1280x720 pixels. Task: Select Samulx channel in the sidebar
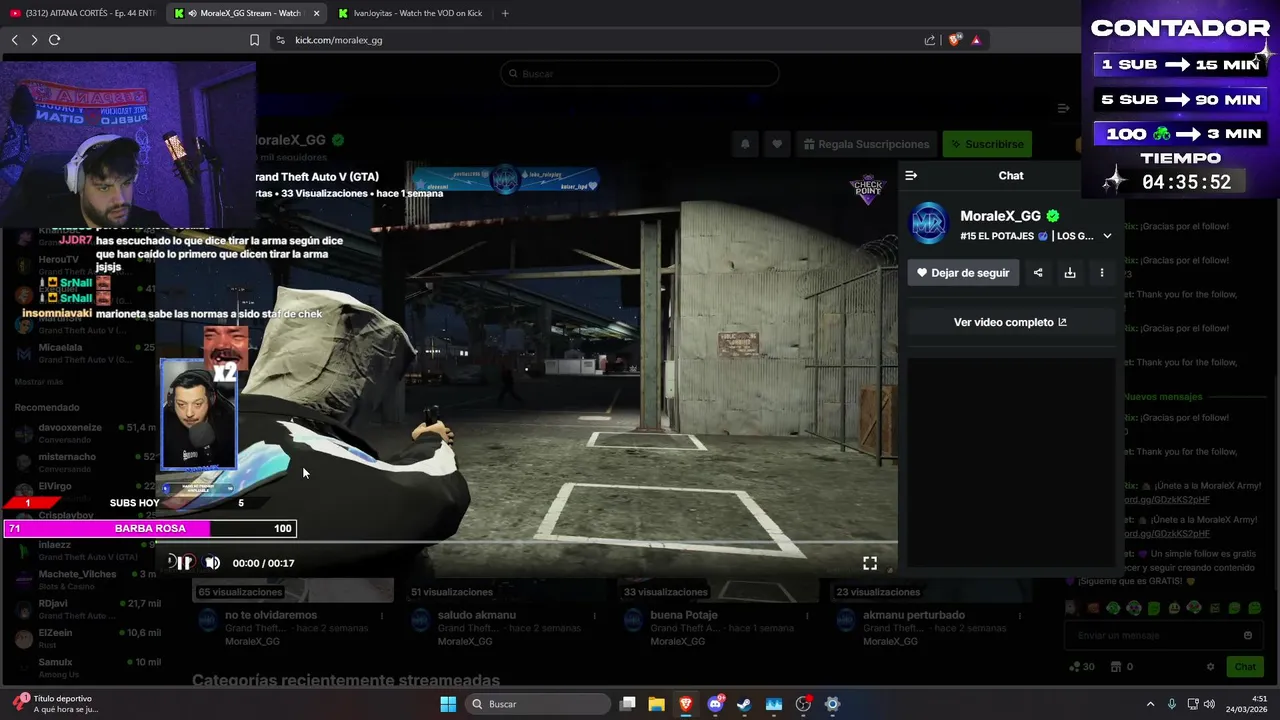coord(85,667)
